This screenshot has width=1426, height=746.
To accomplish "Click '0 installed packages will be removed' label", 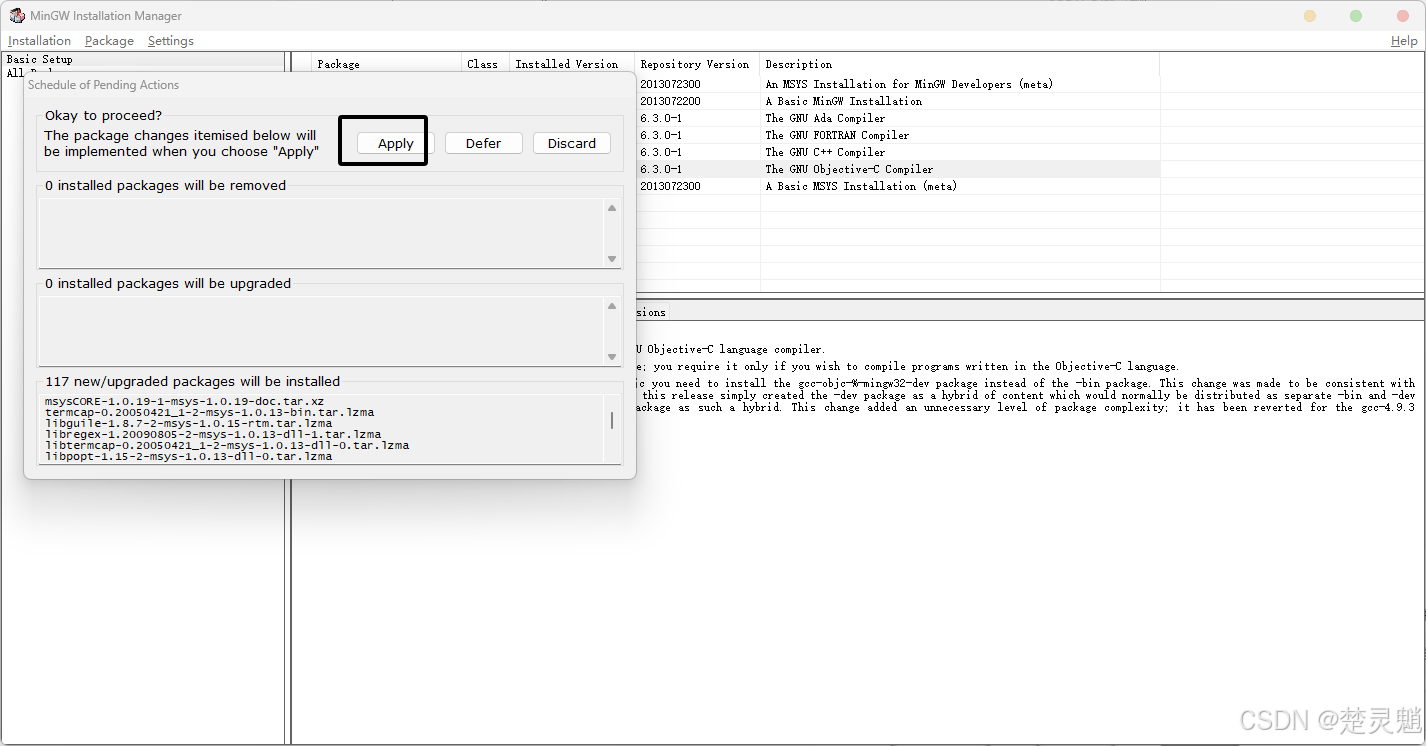I will (x=165, y=185).
